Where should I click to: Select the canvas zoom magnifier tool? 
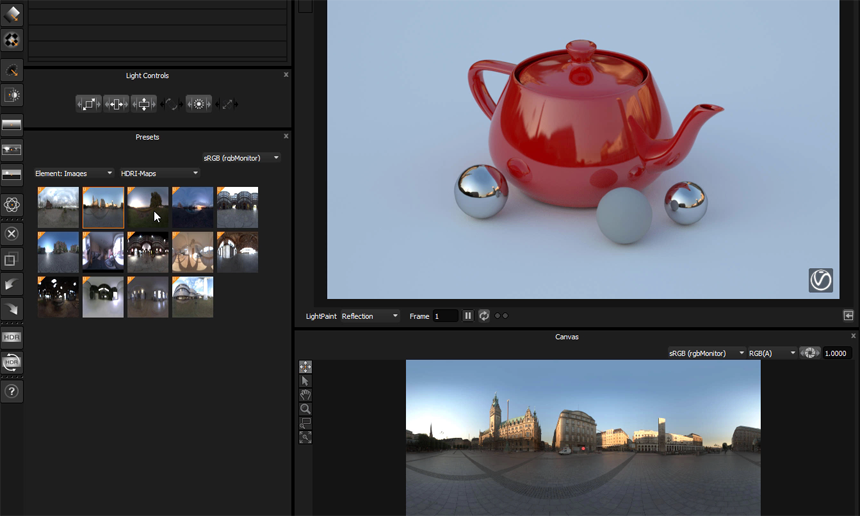pos(305,409)
